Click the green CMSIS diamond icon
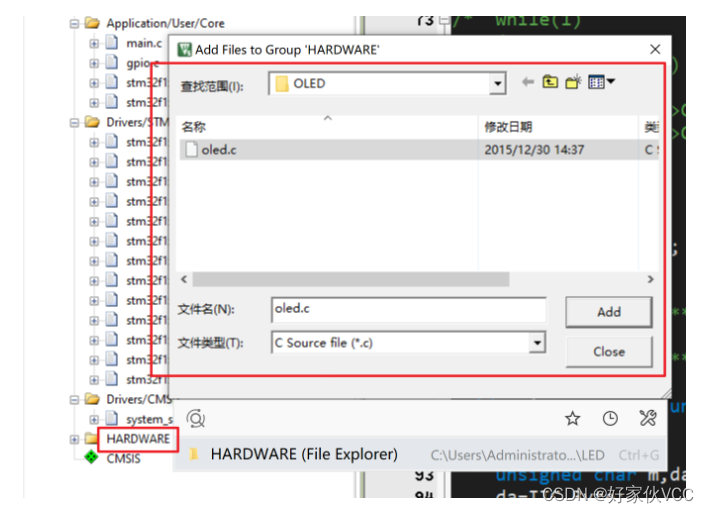 [91, 457]
